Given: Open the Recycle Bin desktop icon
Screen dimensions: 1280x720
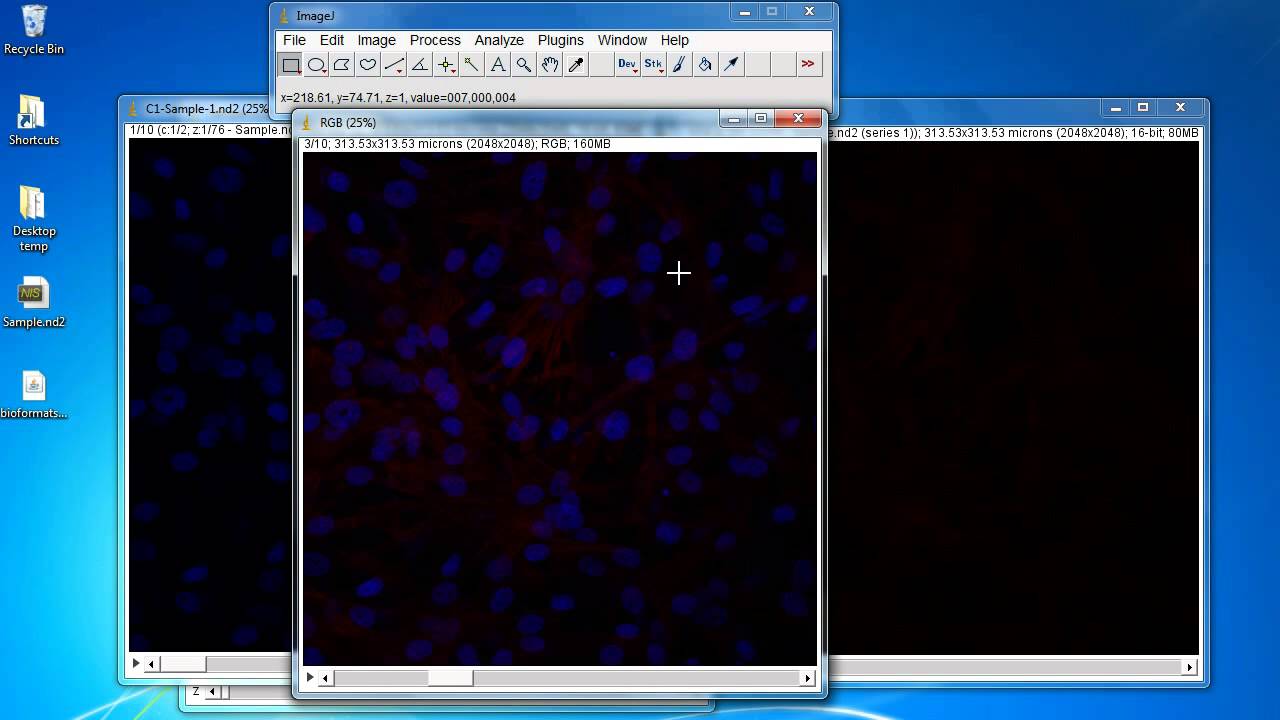Looking at the screenshot, I should pyautogui.click(x=34, y=31).
